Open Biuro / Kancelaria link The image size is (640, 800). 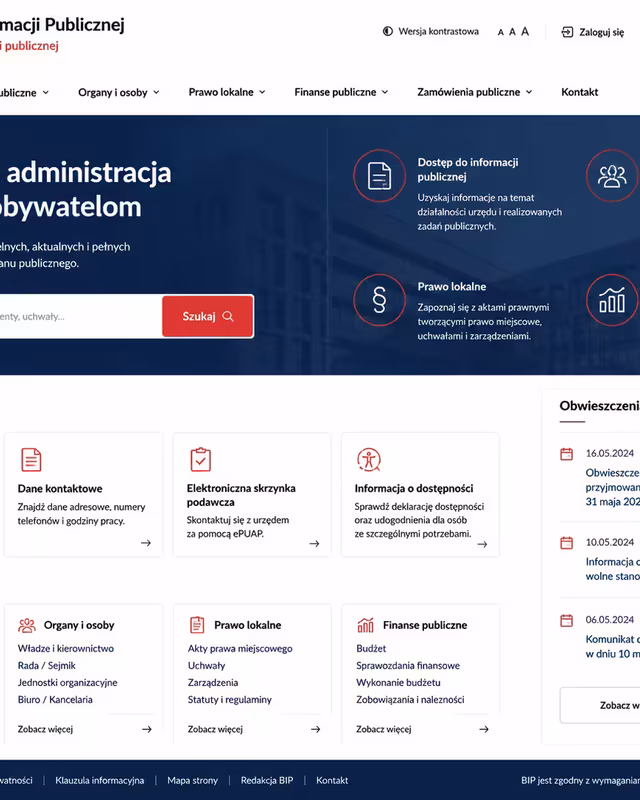55,699
